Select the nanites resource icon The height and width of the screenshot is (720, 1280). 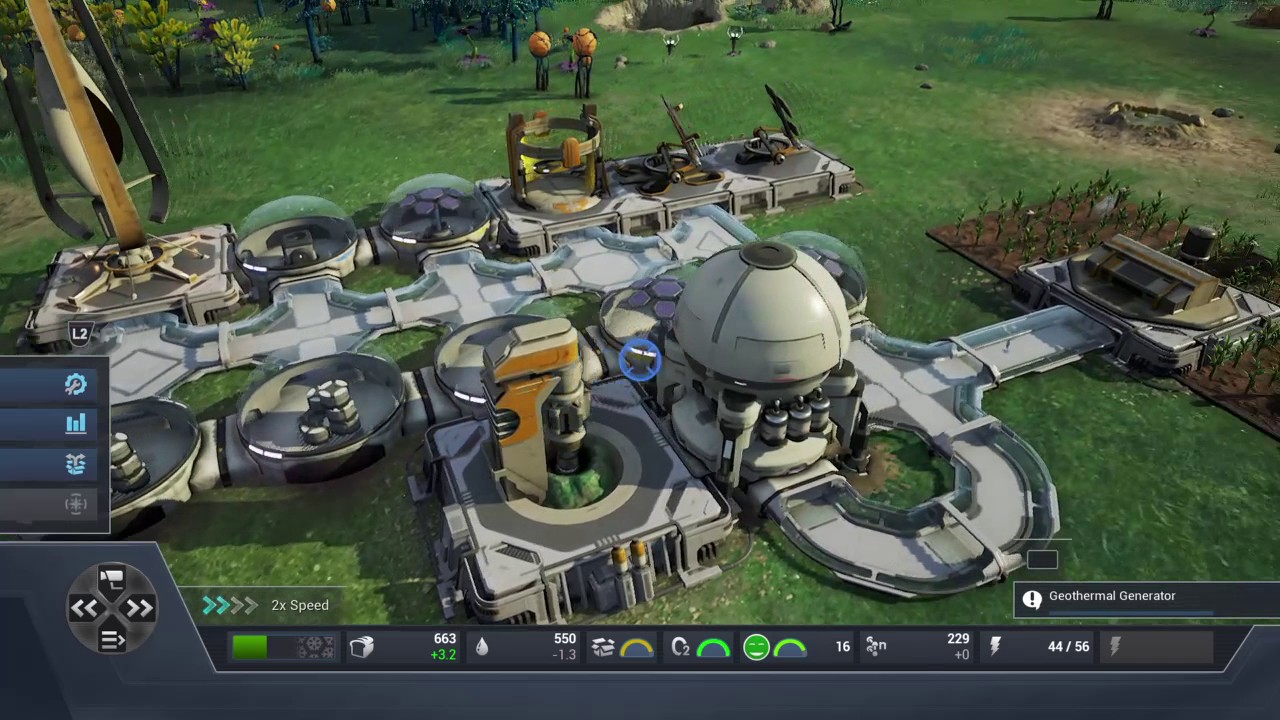point(876,647)
